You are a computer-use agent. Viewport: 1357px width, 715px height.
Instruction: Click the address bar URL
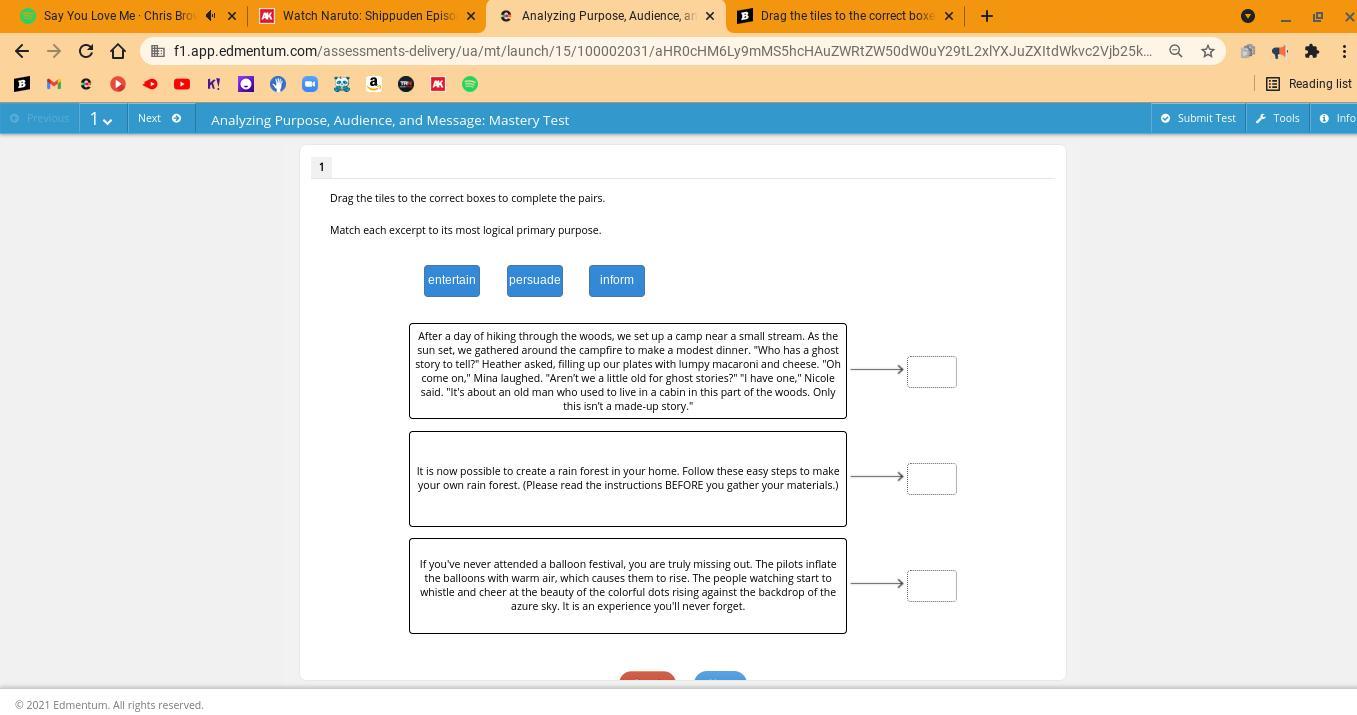662,51
